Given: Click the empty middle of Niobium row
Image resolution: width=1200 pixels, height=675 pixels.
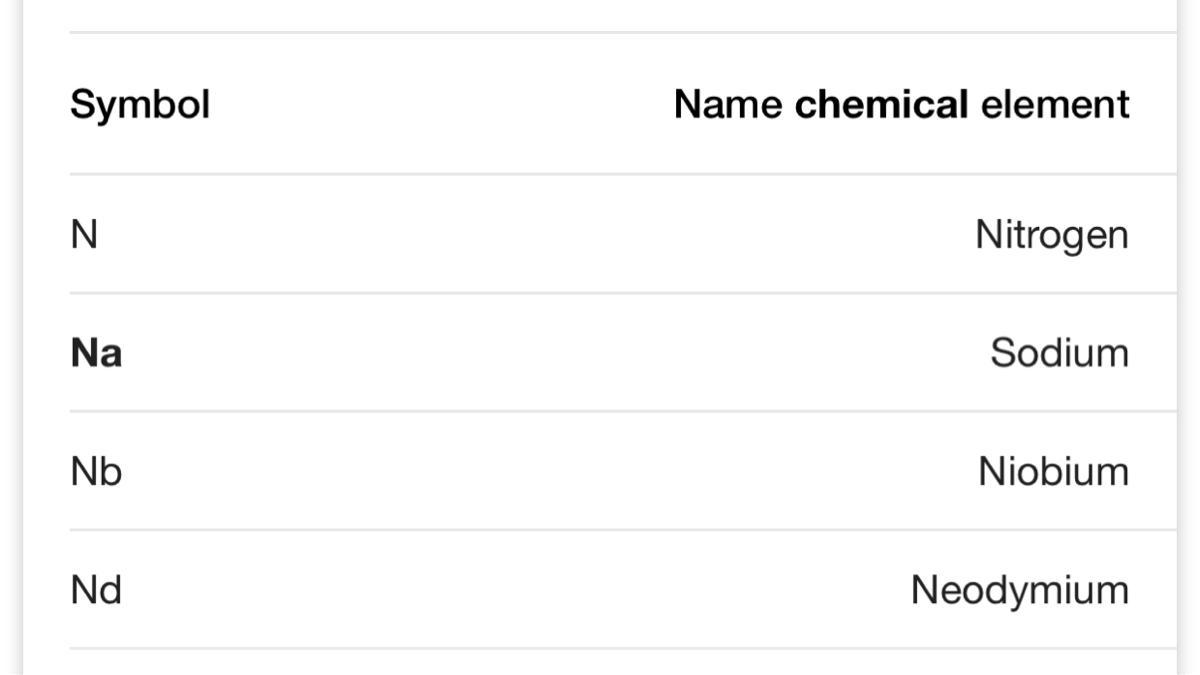Looking at the screenshot, I should 550,471.
